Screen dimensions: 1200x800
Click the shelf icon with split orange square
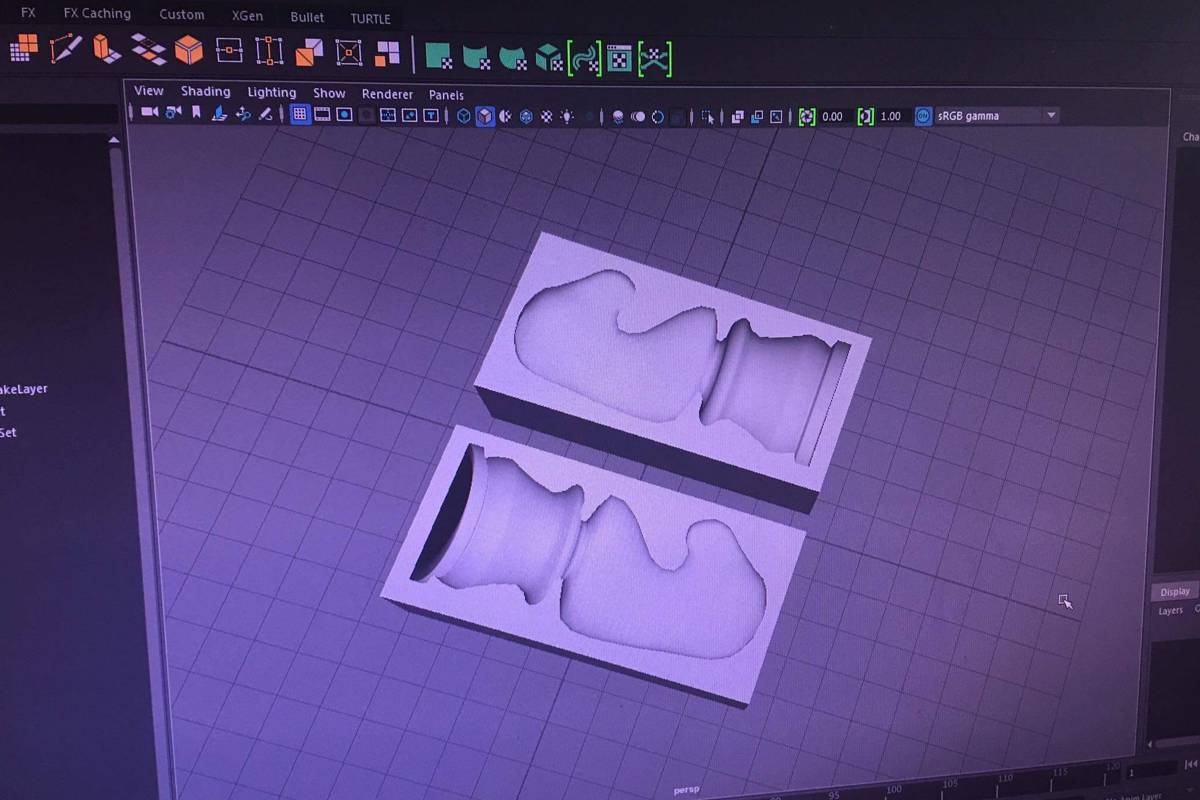309,51
